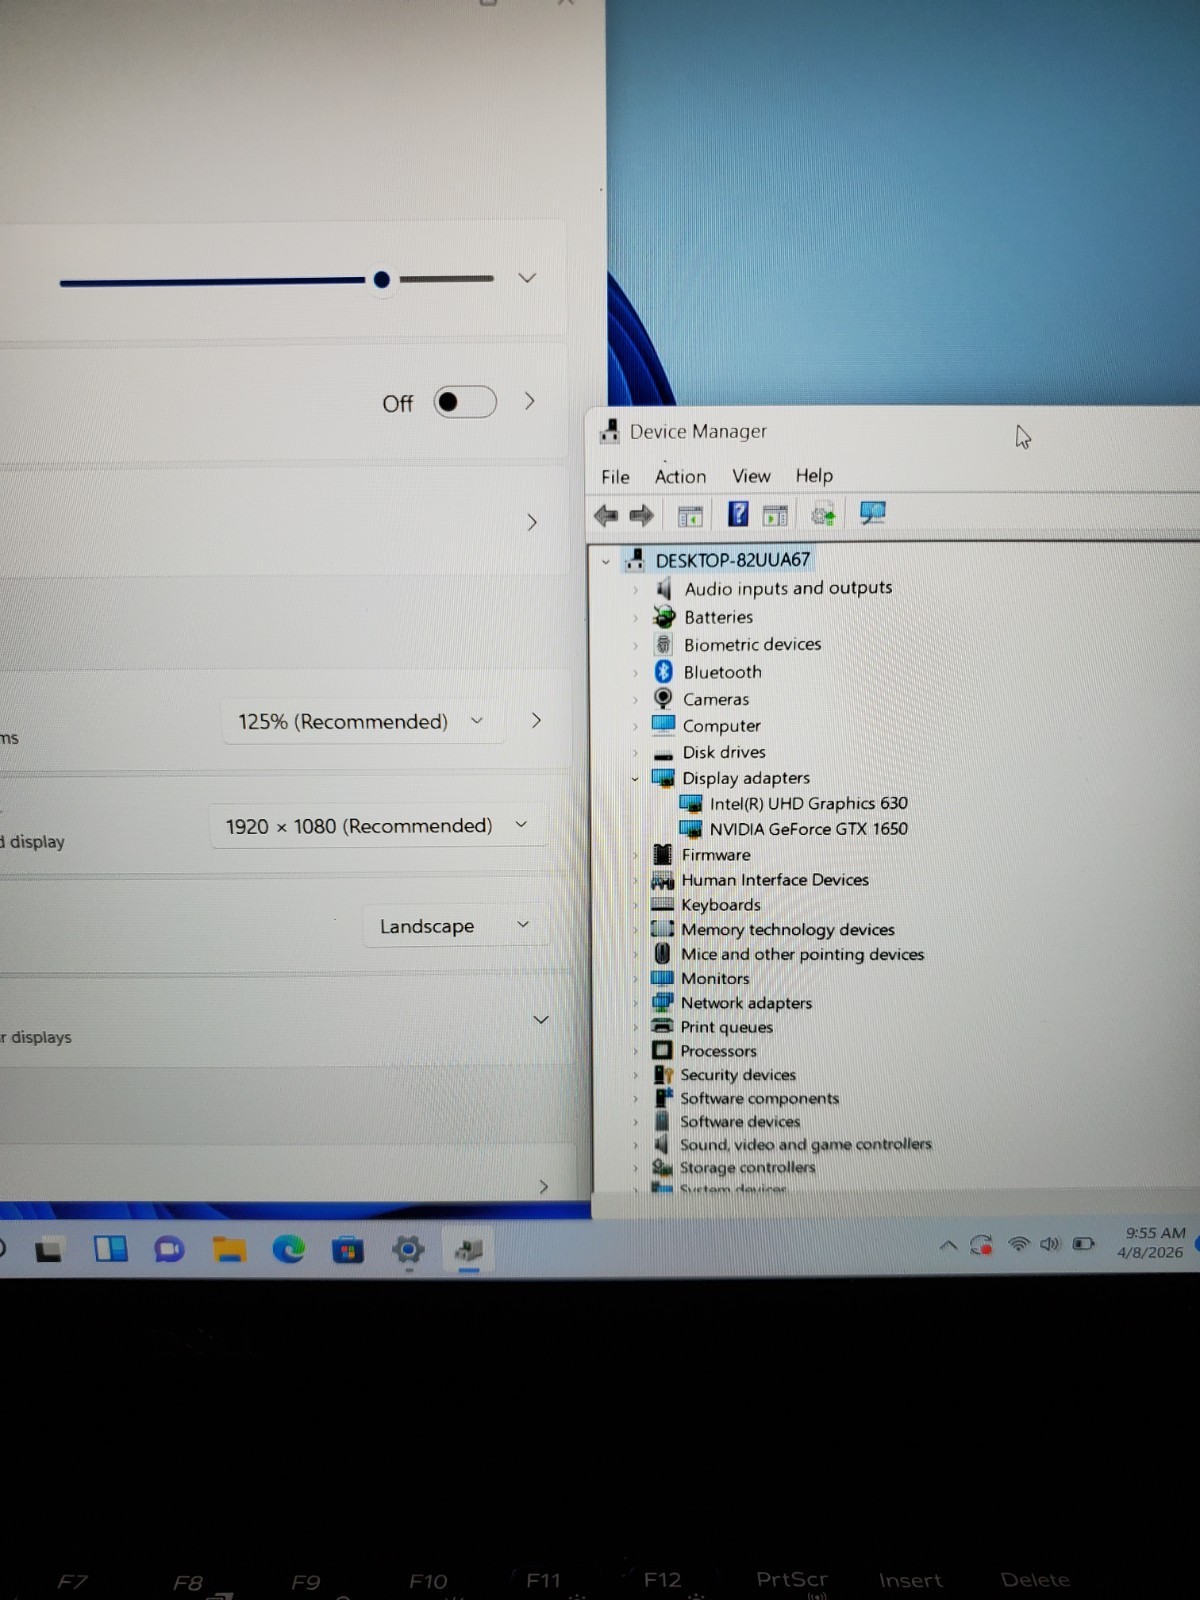Click the volume speaker tray icon
Viewport: 1200px width, 1600px height.
(x=1050, y=1244)
